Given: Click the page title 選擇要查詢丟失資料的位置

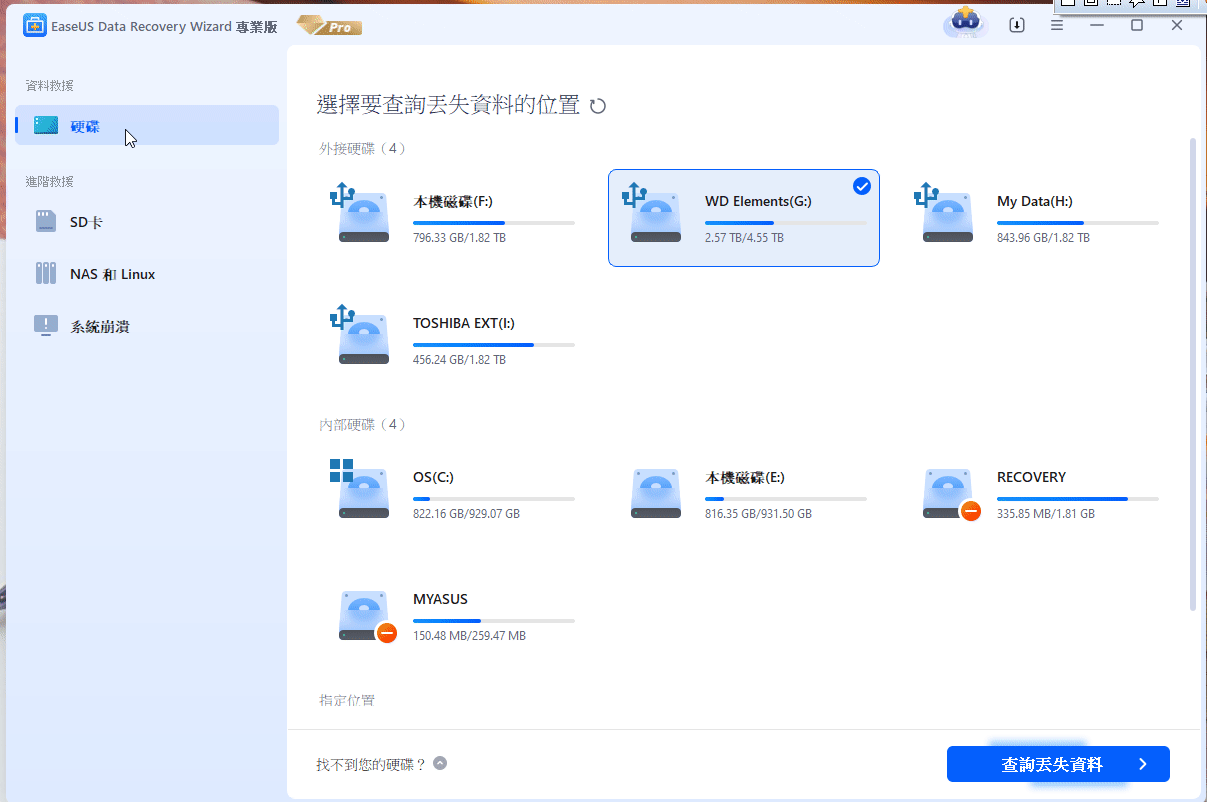Looking at the screenshot, I should coord(448,105).
